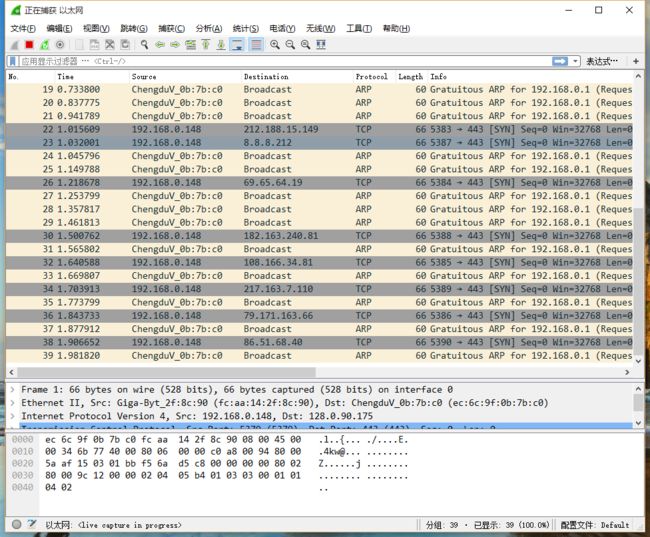Open the 视图(V) menu
The height and width of the screenshot is (537, 650).
point(96,29)
